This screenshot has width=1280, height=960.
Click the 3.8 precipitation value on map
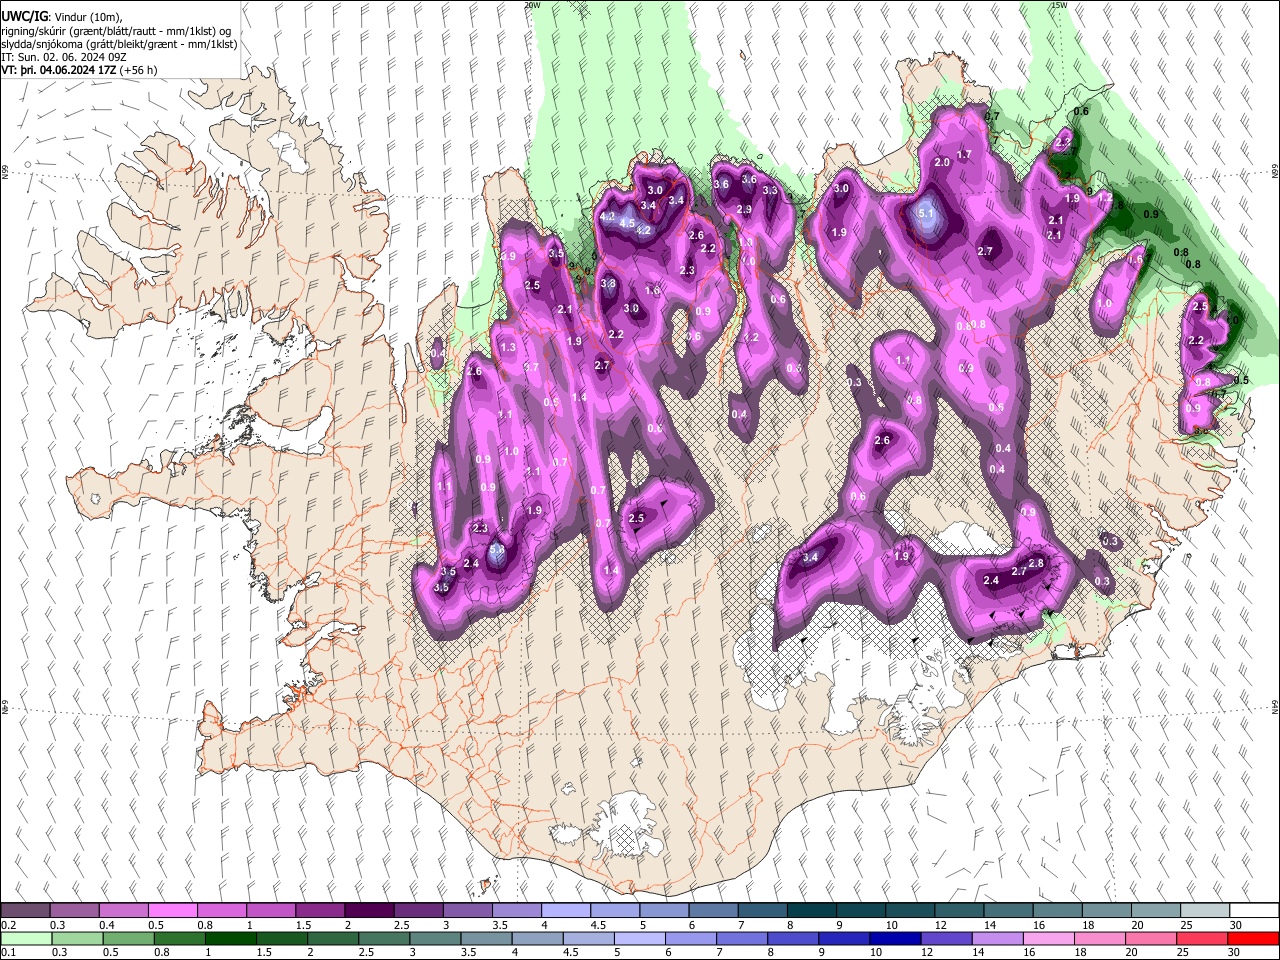coord(607,284)
